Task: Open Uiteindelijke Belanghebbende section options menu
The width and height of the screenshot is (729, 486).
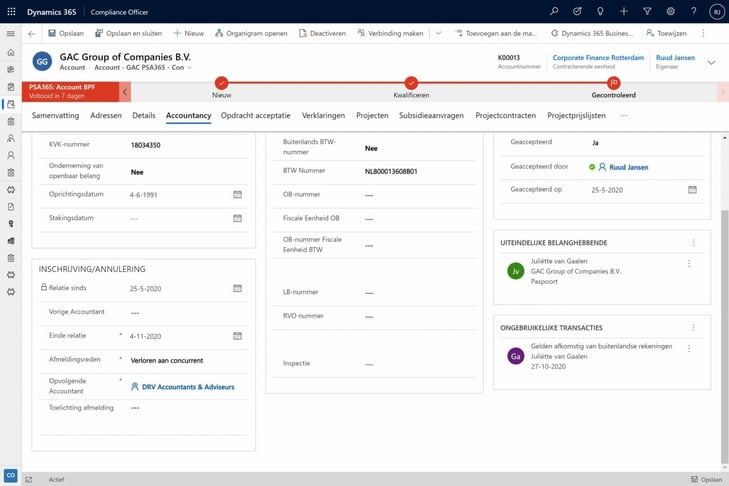Action: click(693, 243)
